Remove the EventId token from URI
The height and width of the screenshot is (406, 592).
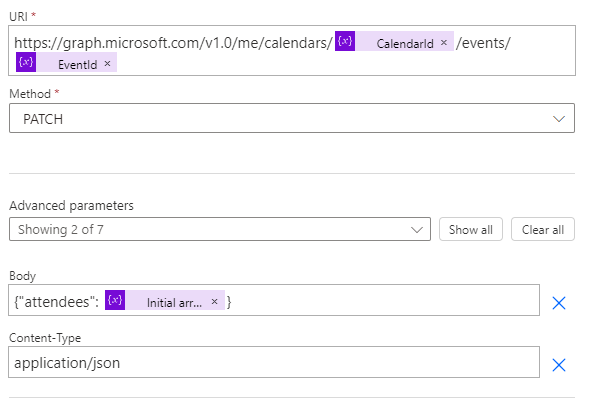pyautogui.click(x=107, y=63)
